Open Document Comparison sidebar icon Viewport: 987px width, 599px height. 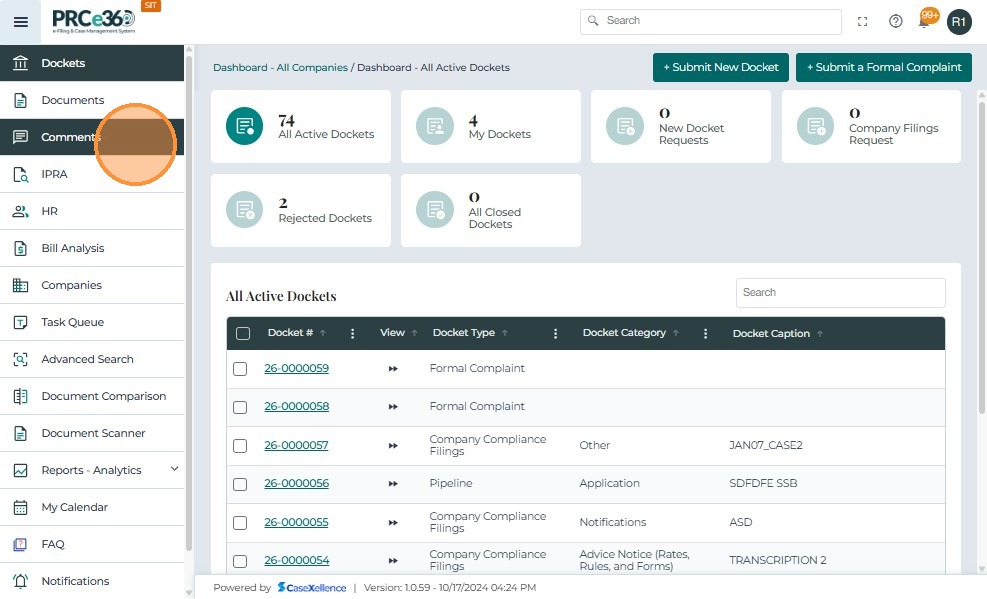click(x=20, y=396)
